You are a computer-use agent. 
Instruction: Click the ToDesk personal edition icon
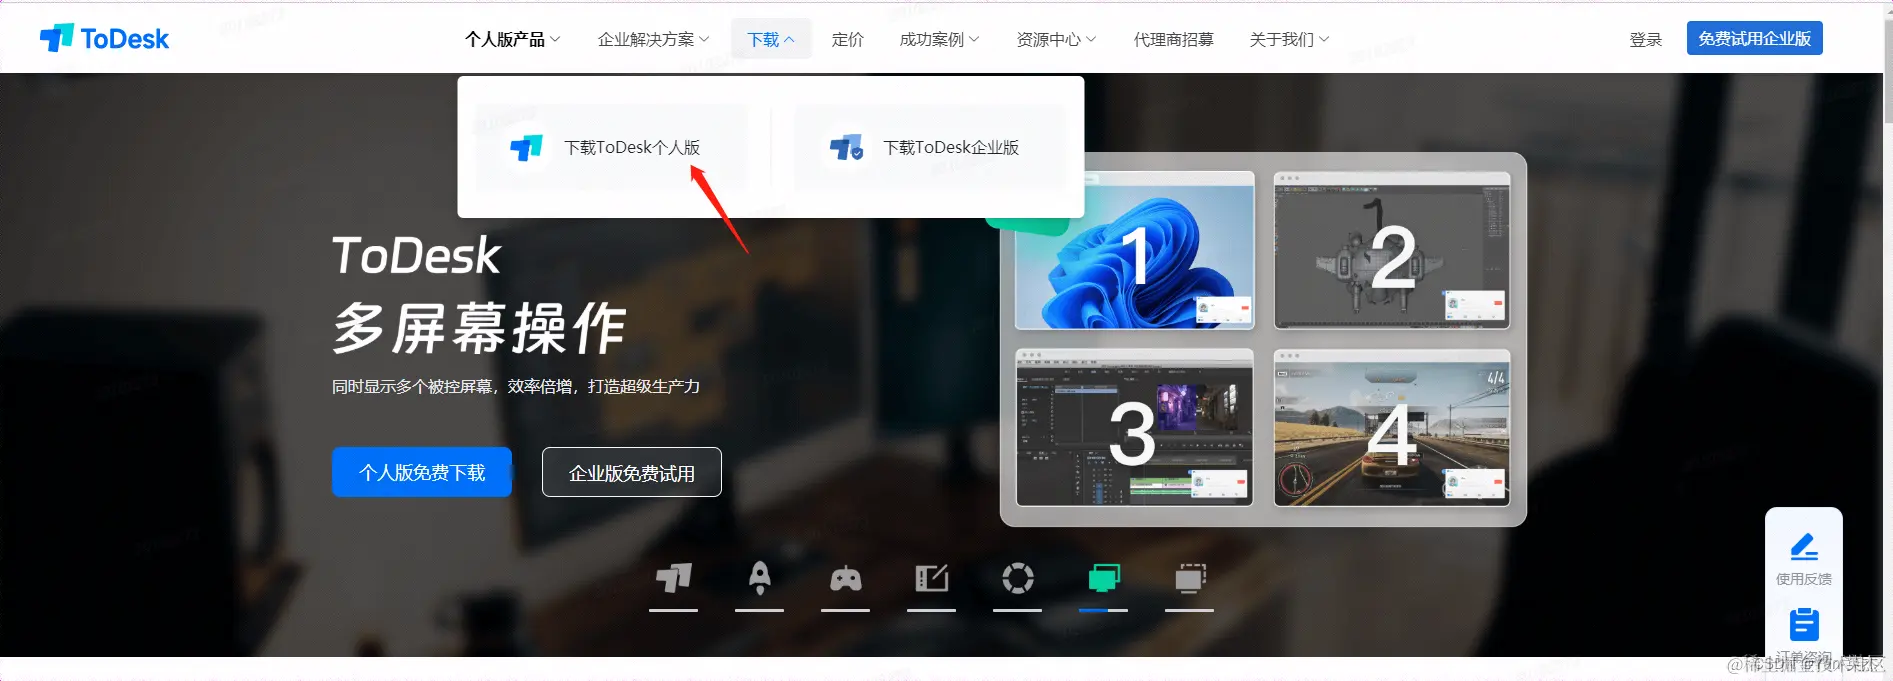click(526, 148)
